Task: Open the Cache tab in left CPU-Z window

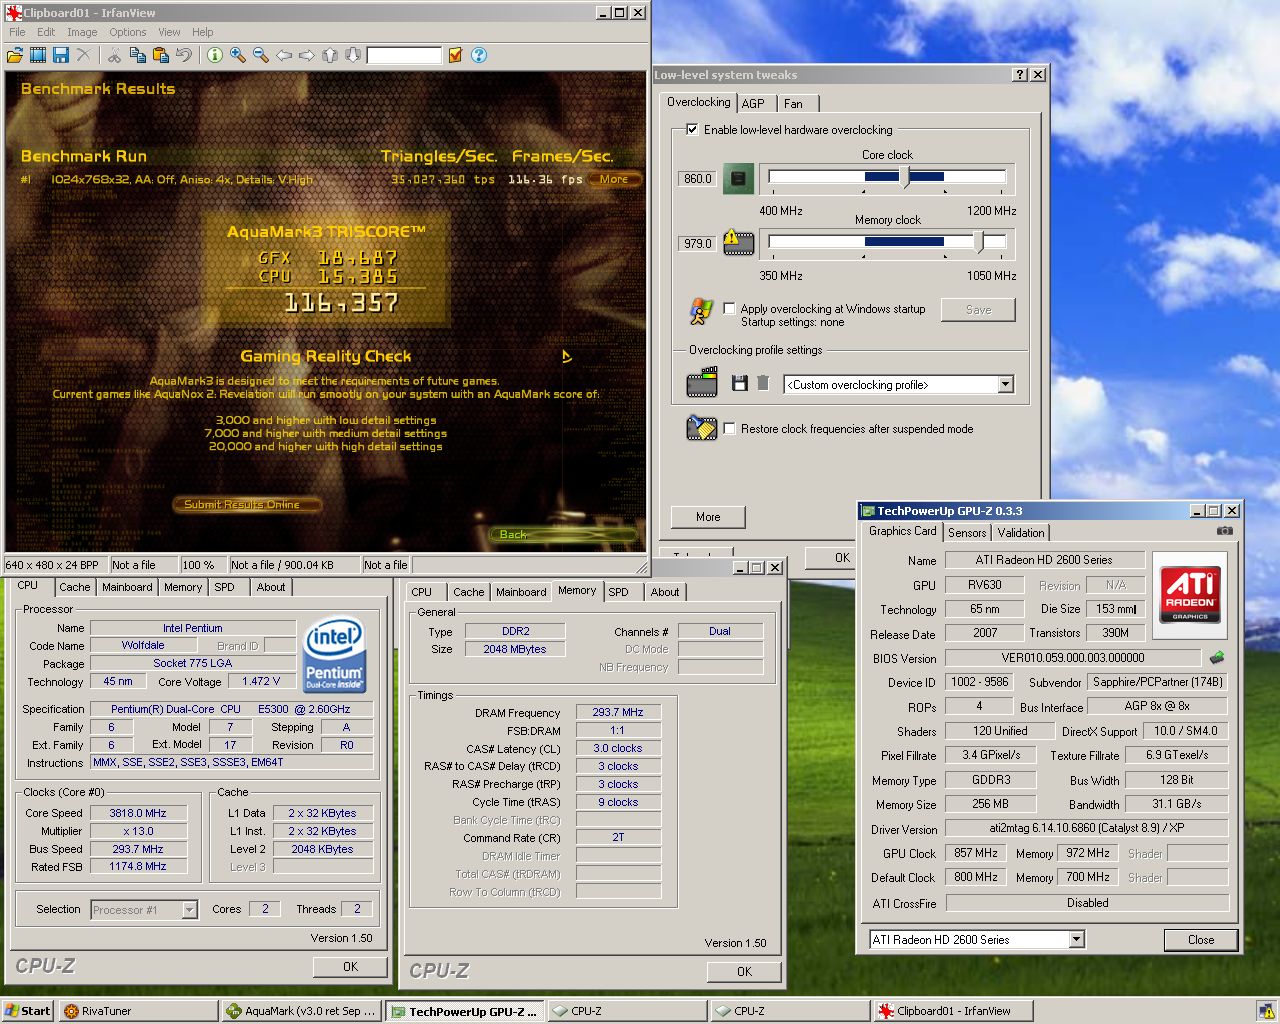Action: point(74,587)
